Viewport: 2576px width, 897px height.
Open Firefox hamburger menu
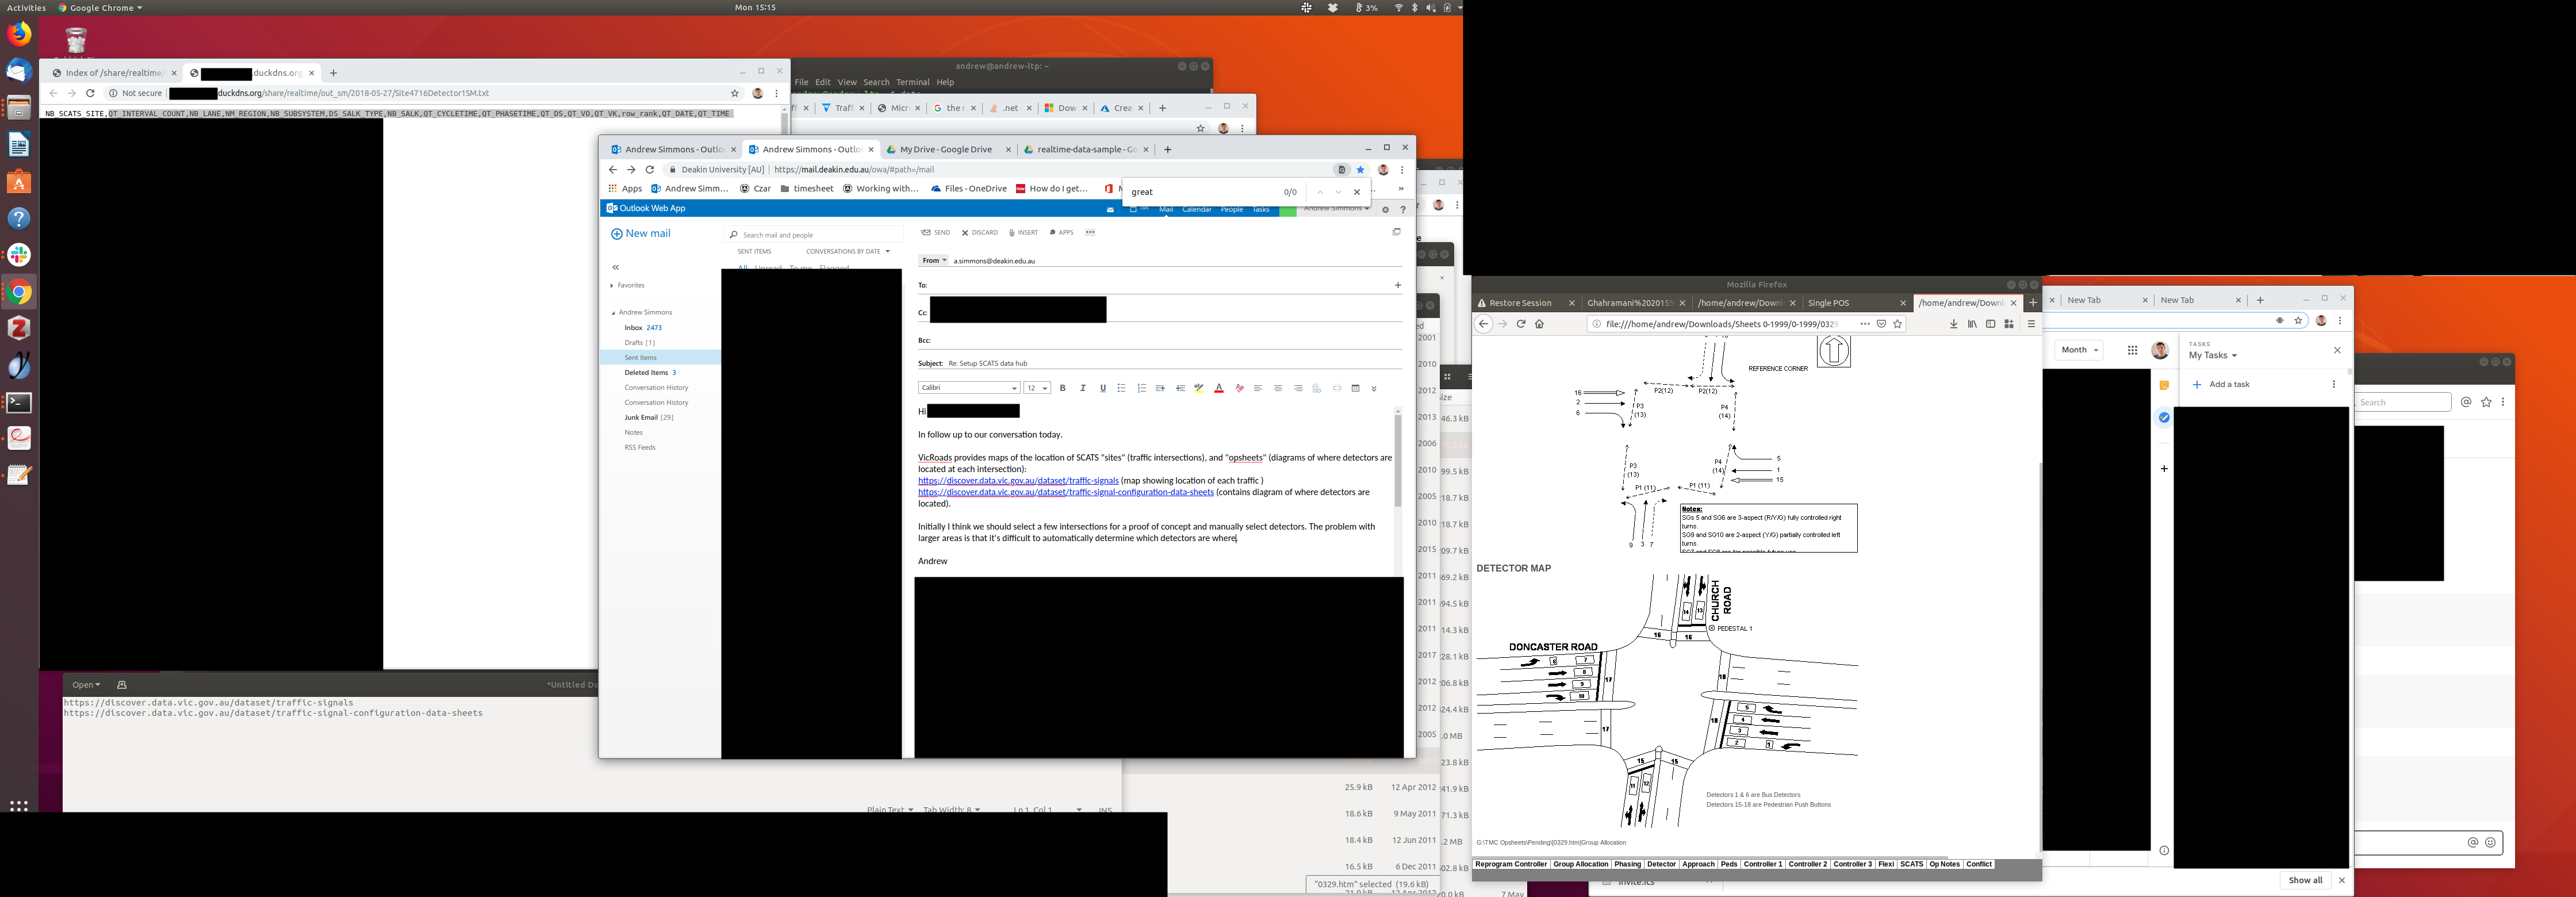(x=2031, y=324)
